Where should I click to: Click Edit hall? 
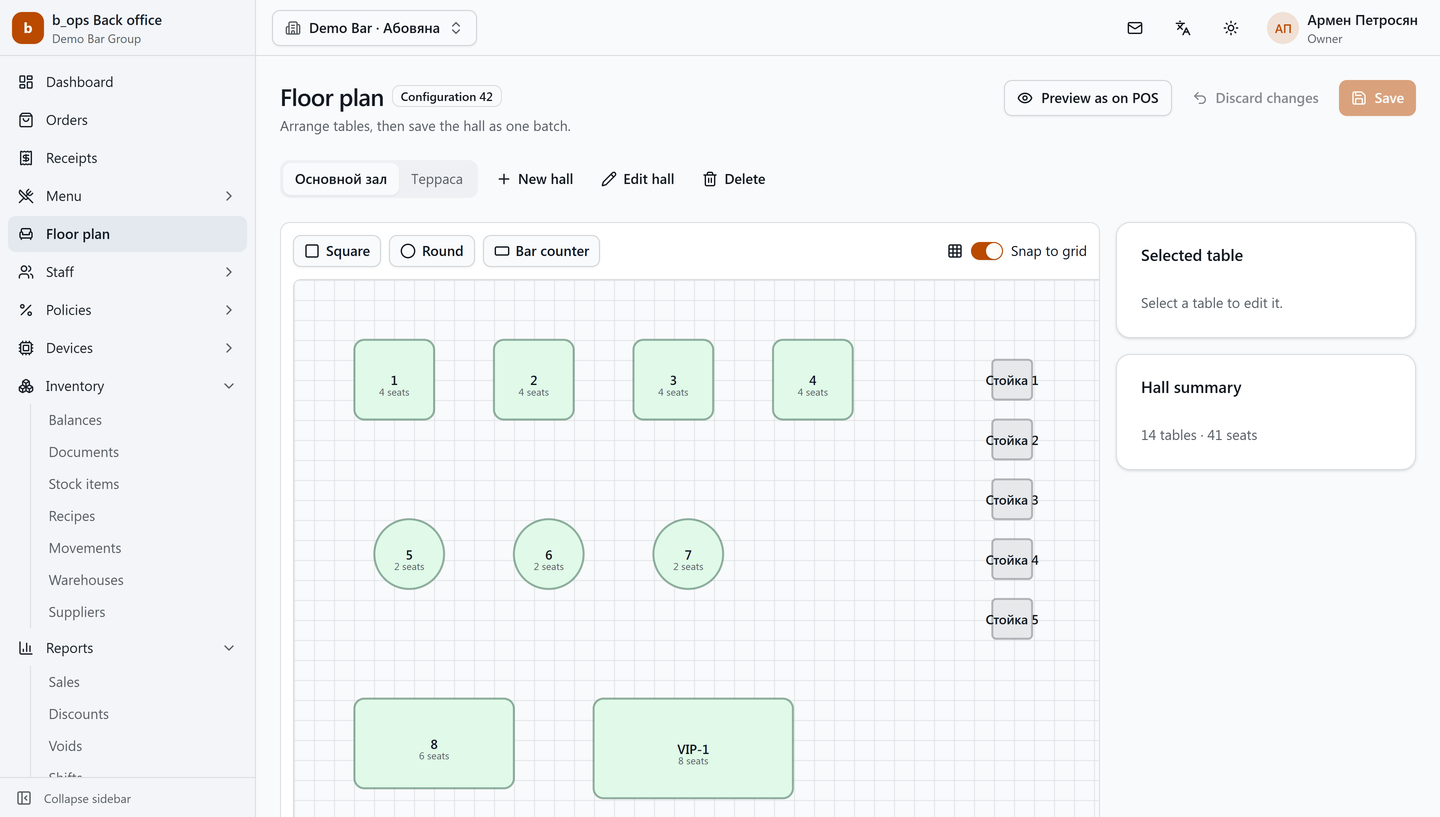coord(638,179)
